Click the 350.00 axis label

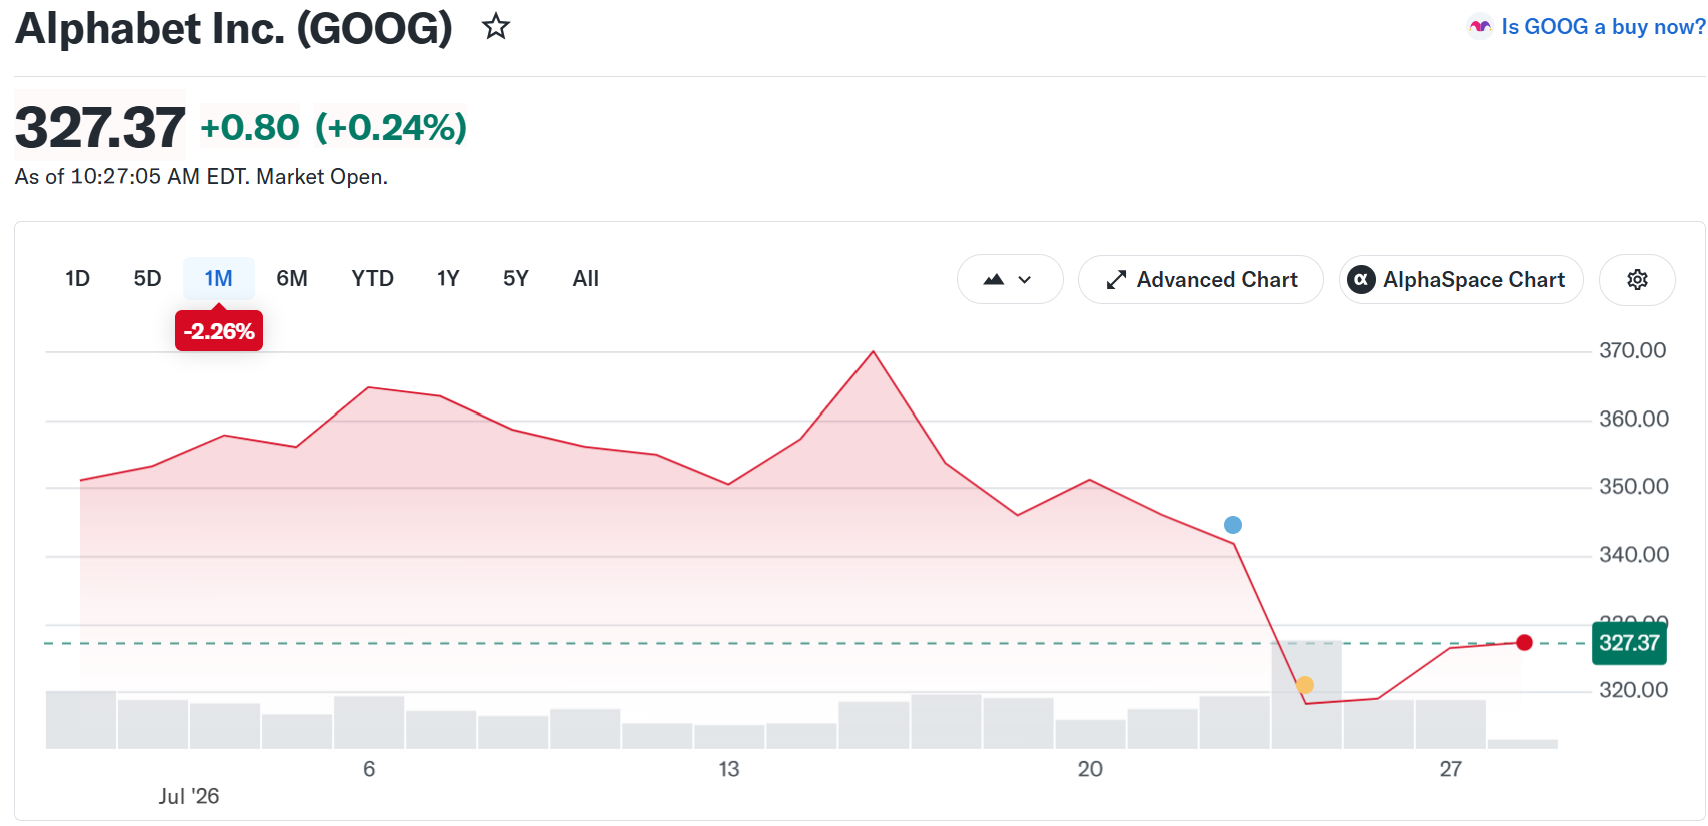(x=1633, y=487)
